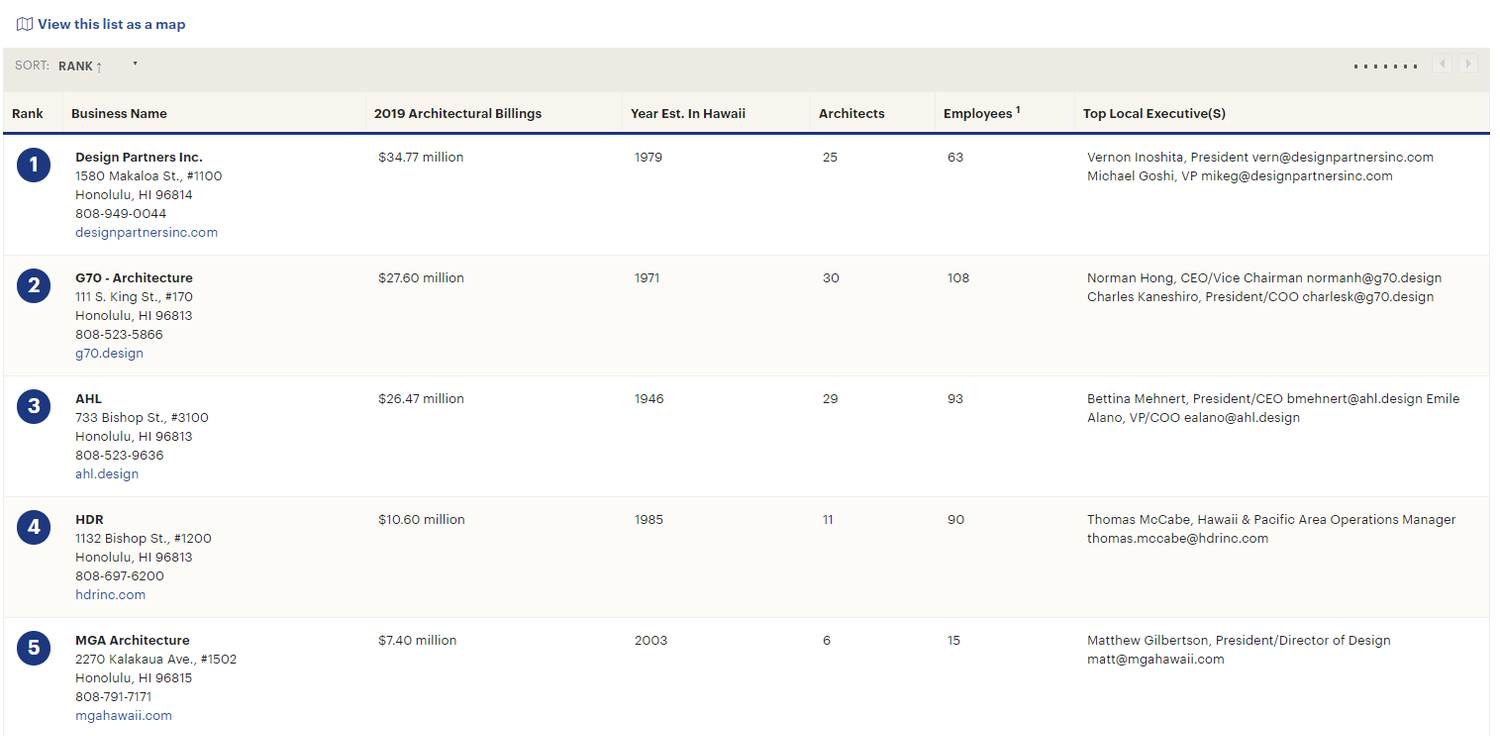Open designpartnersinc.com website link
Viewport: 1500px width, 736px height.
(x=146, y=232)
